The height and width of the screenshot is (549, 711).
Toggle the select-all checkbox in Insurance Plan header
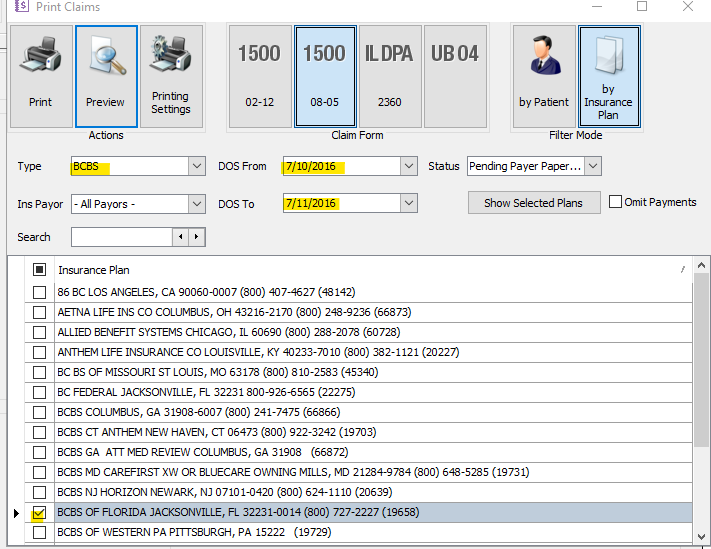[39, 270]
